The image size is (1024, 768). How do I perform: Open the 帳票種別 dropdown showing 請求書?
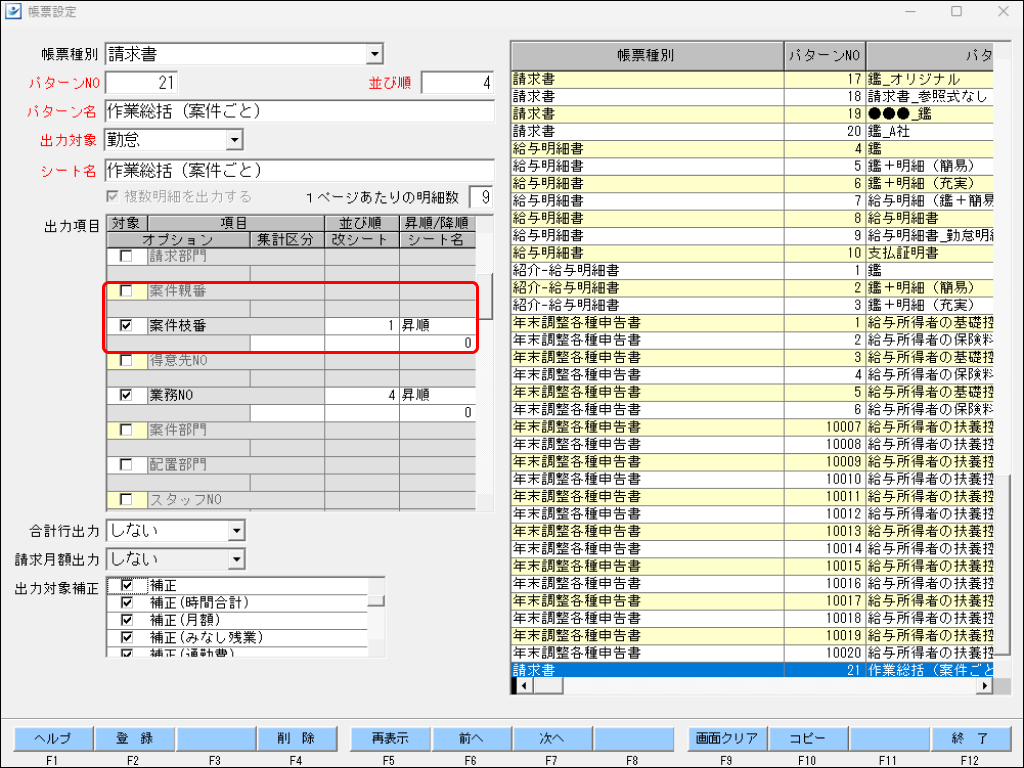pos(375,53)
